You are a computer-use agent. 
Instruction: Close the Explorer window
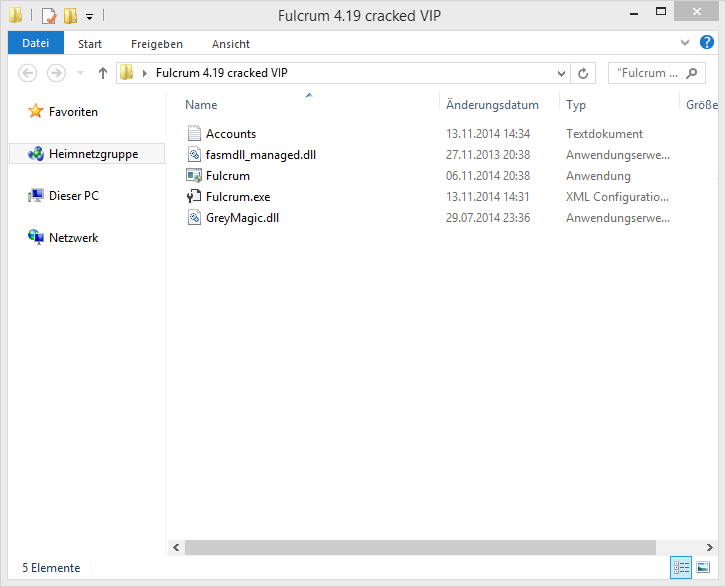pos(696,12)
